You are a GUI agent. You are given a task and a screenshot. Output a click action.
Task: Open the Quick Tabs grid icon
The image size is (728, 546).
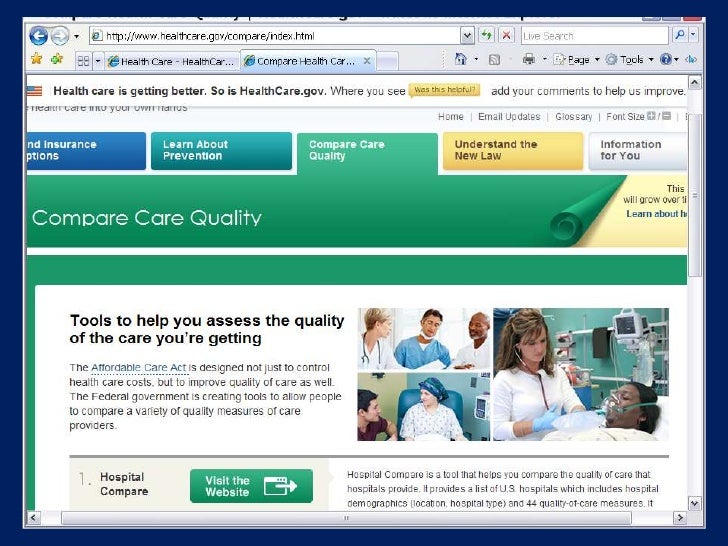(84, 61)
